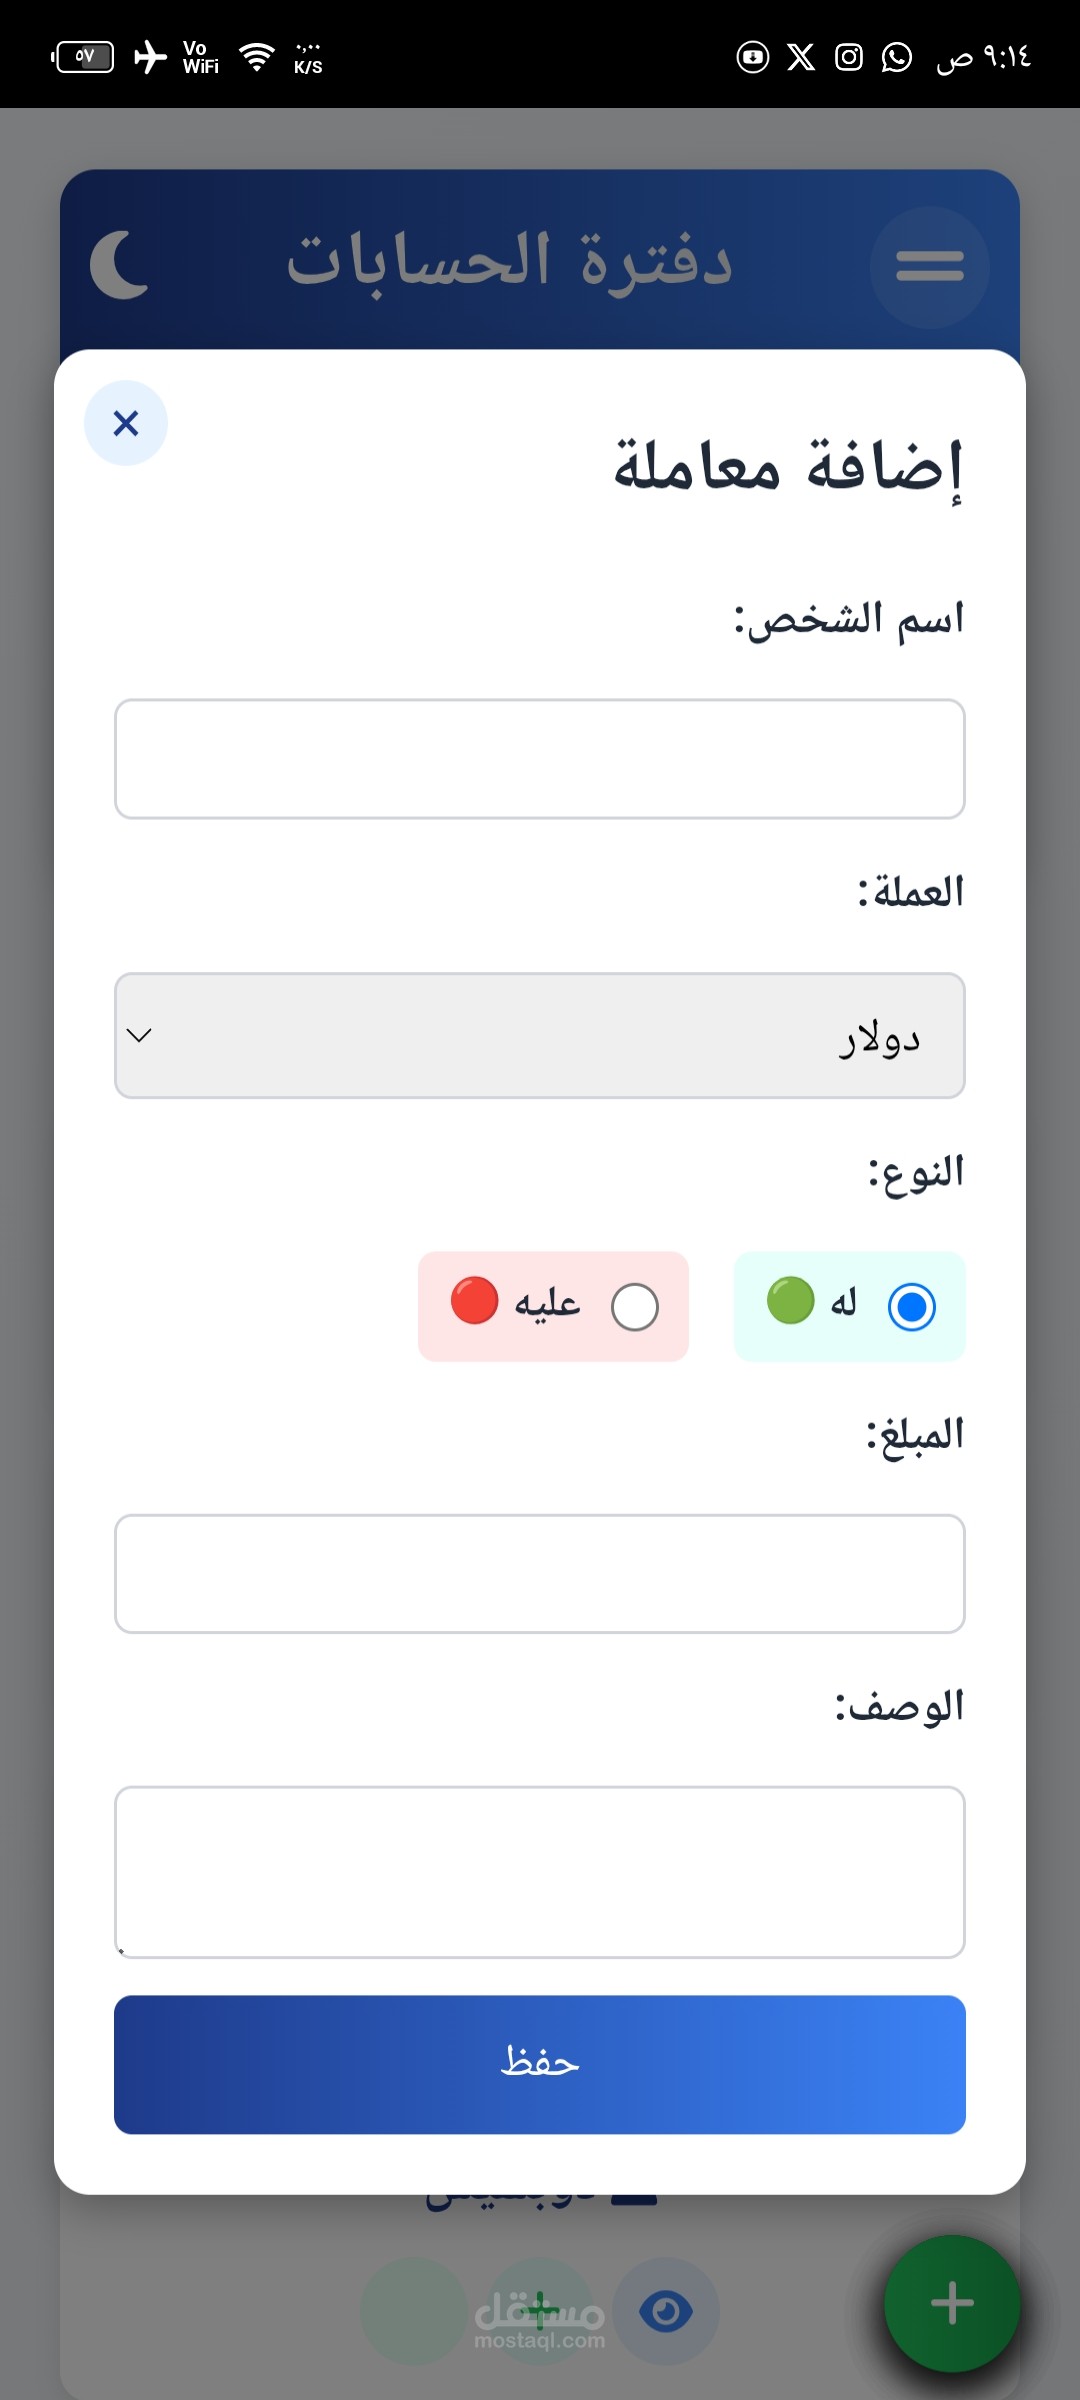Focus the amount input field

point(540,1574)
